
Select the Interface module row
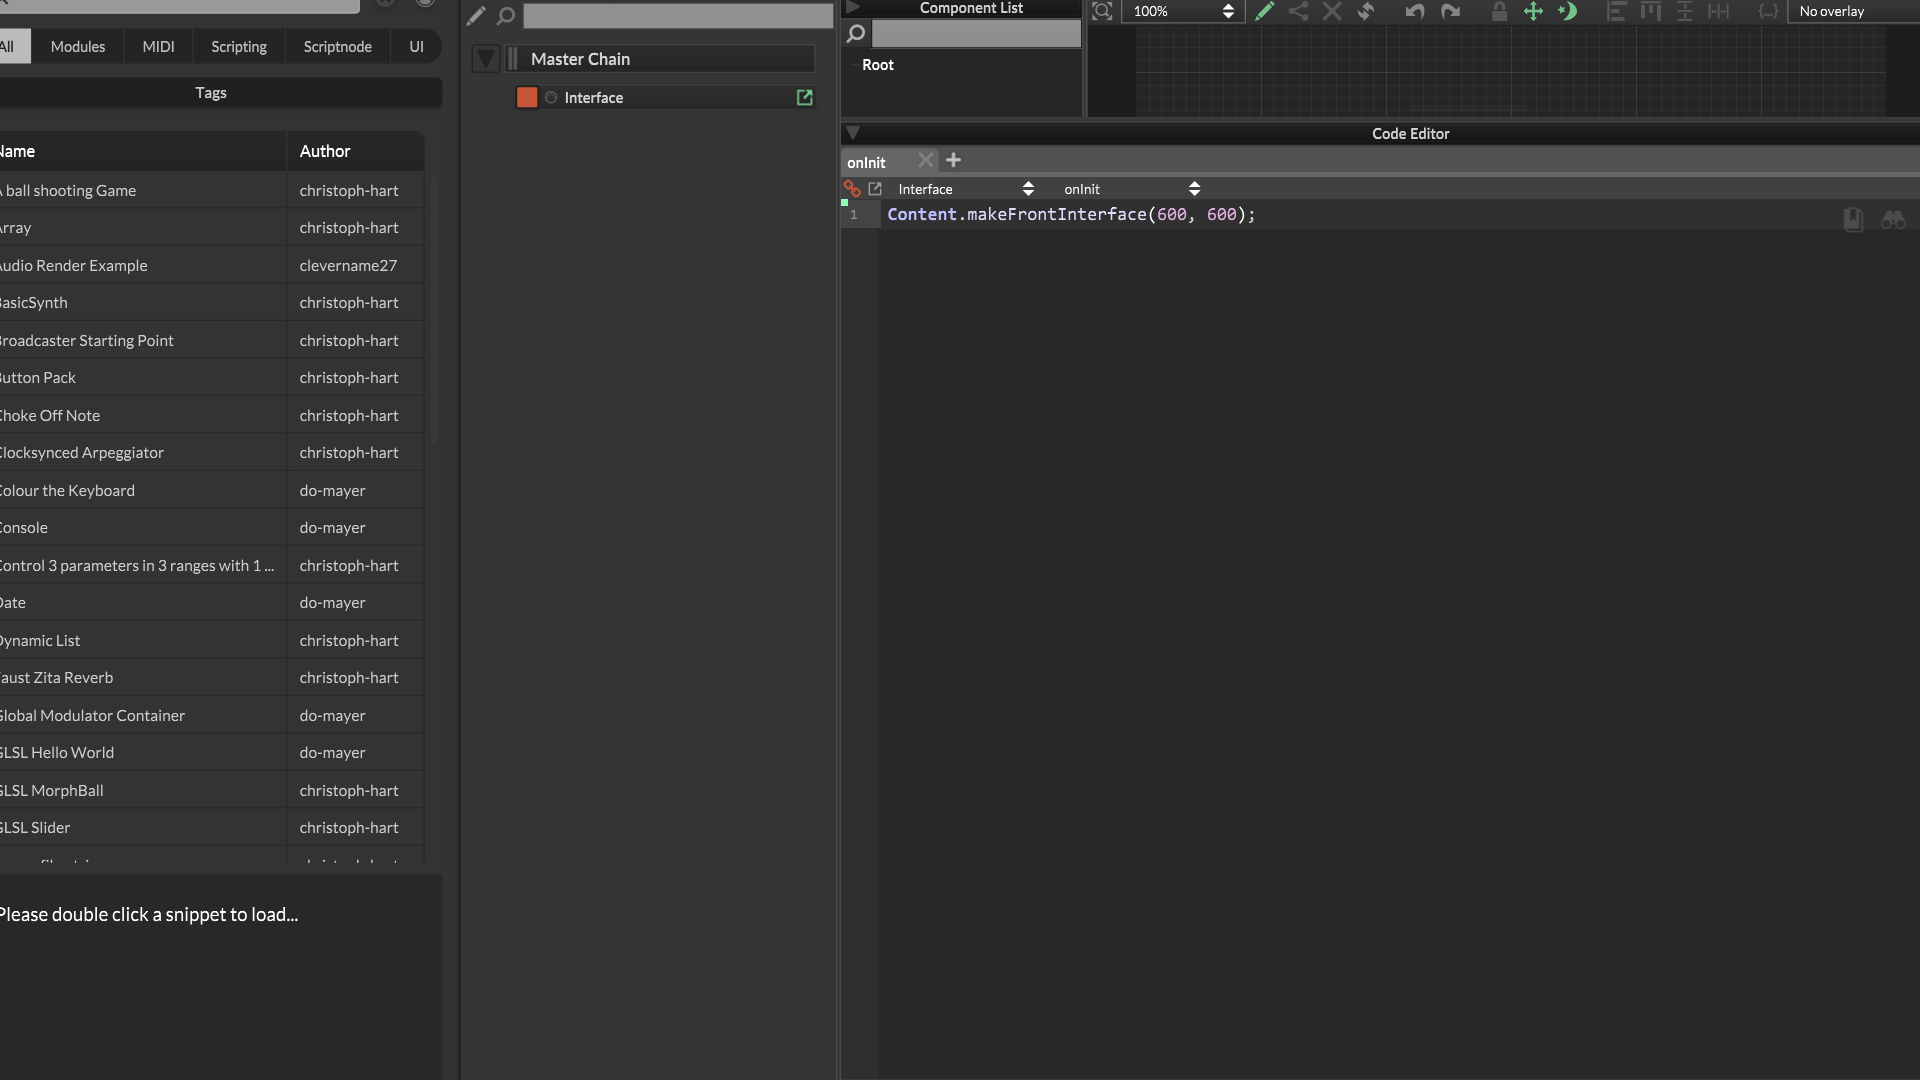click(666, 97)
